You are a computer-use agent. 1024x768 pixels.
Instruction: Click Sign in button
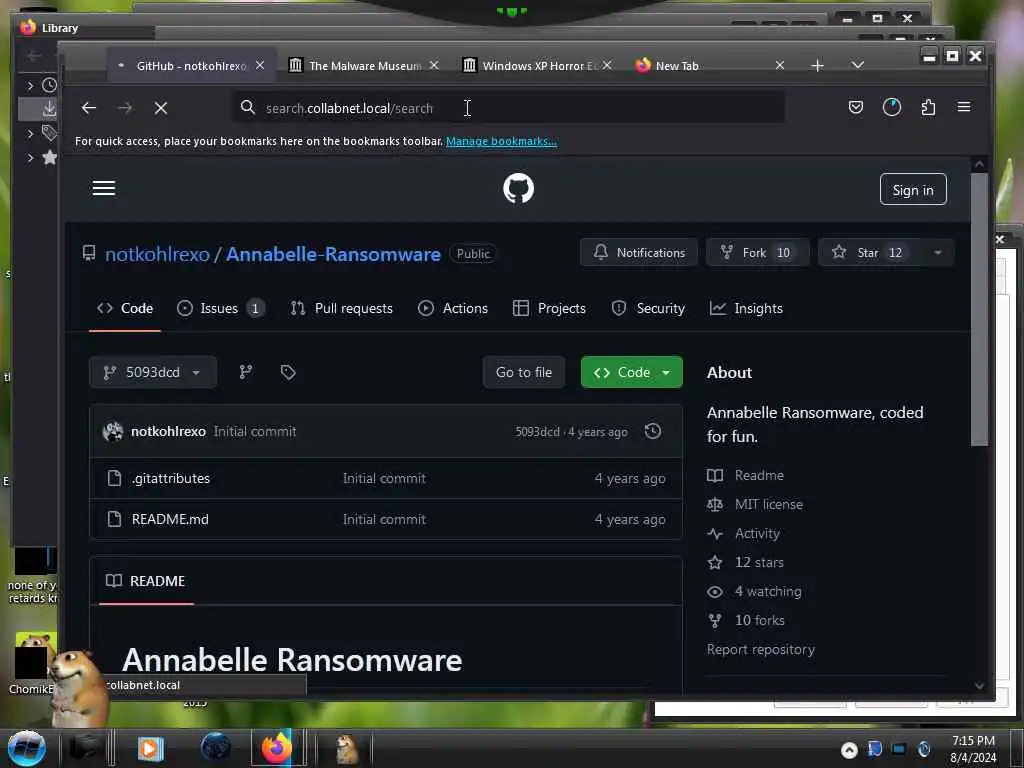coord(913,189)
